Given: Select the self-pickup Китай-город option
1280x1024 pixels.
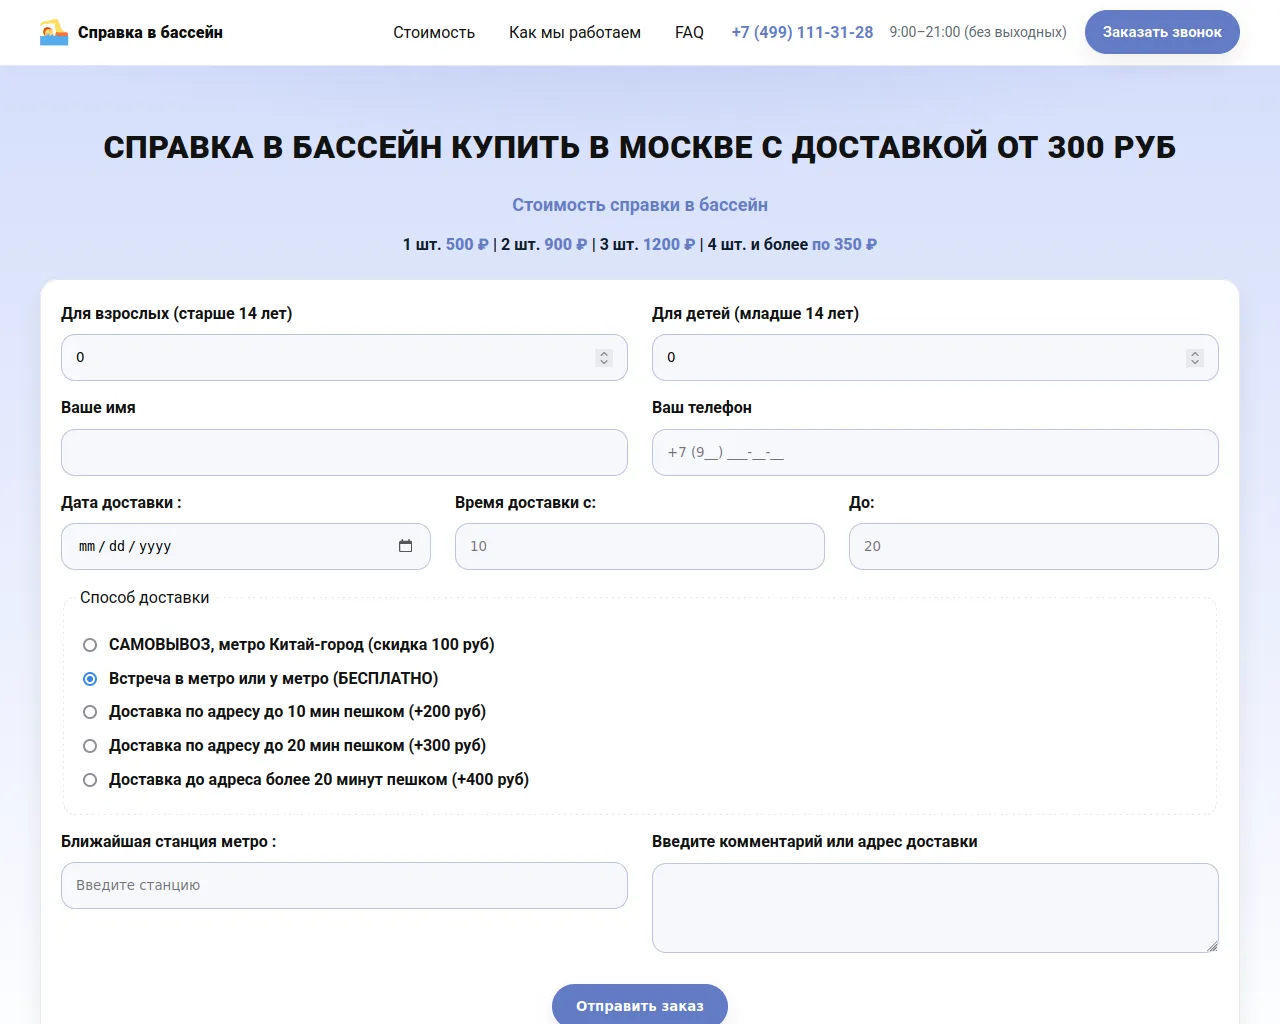Looking at the screenshot, I should 90,645.
